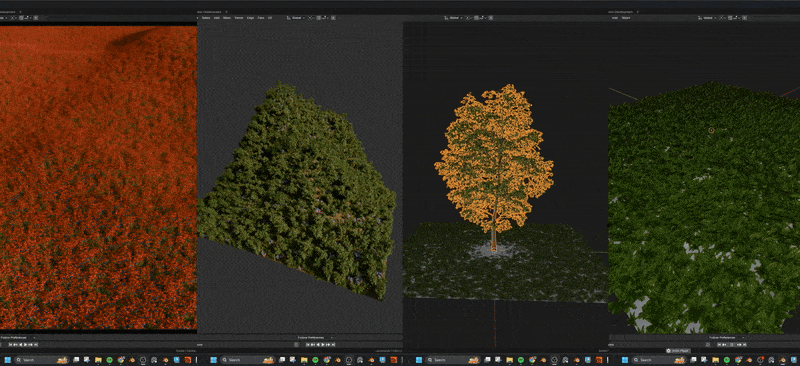Open Follow Preferences dropdown under hedge patch viewport
Image resolution: width=800 pixels, height=366 pixels.
[315, 337]
